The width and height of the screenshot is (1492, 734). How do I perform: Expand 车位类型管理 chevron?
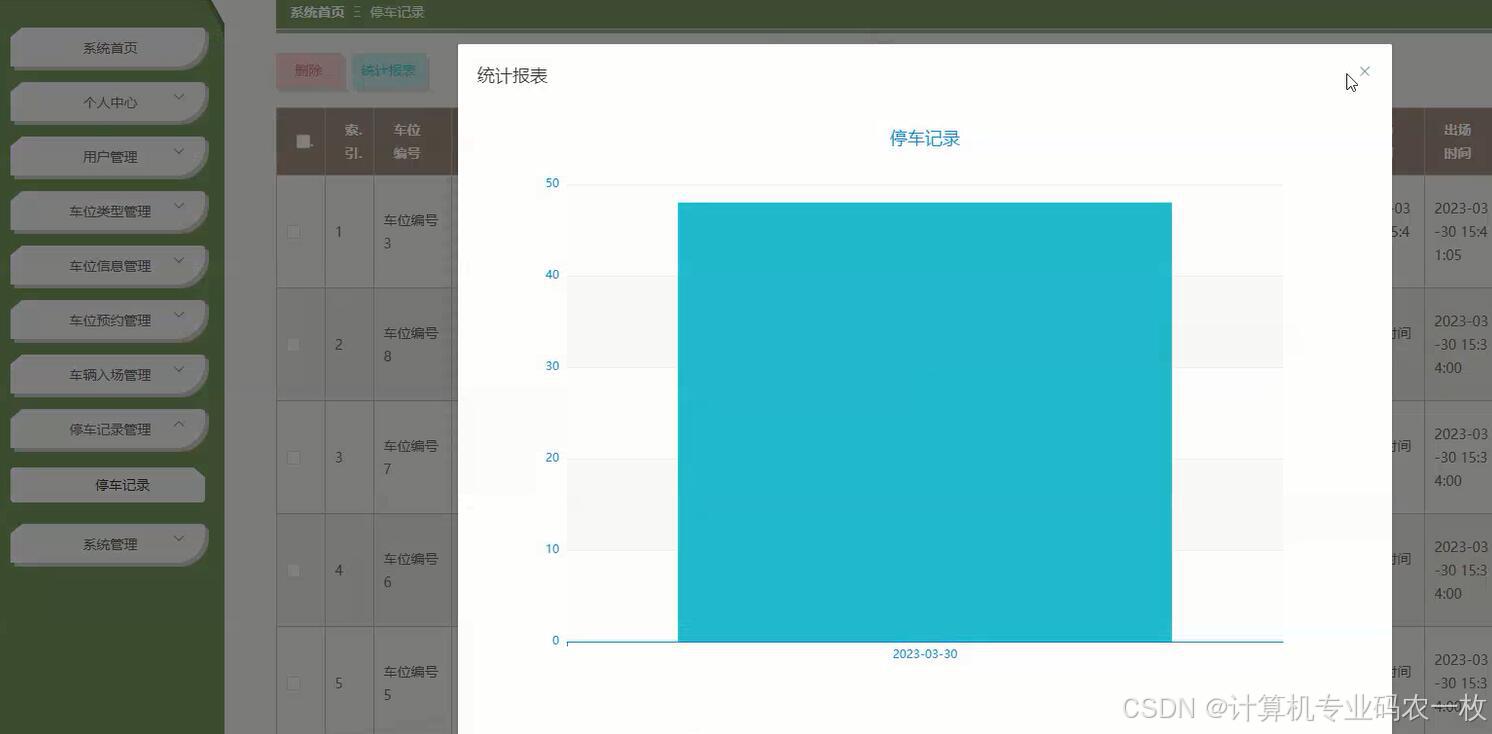(x=179, y=206)
